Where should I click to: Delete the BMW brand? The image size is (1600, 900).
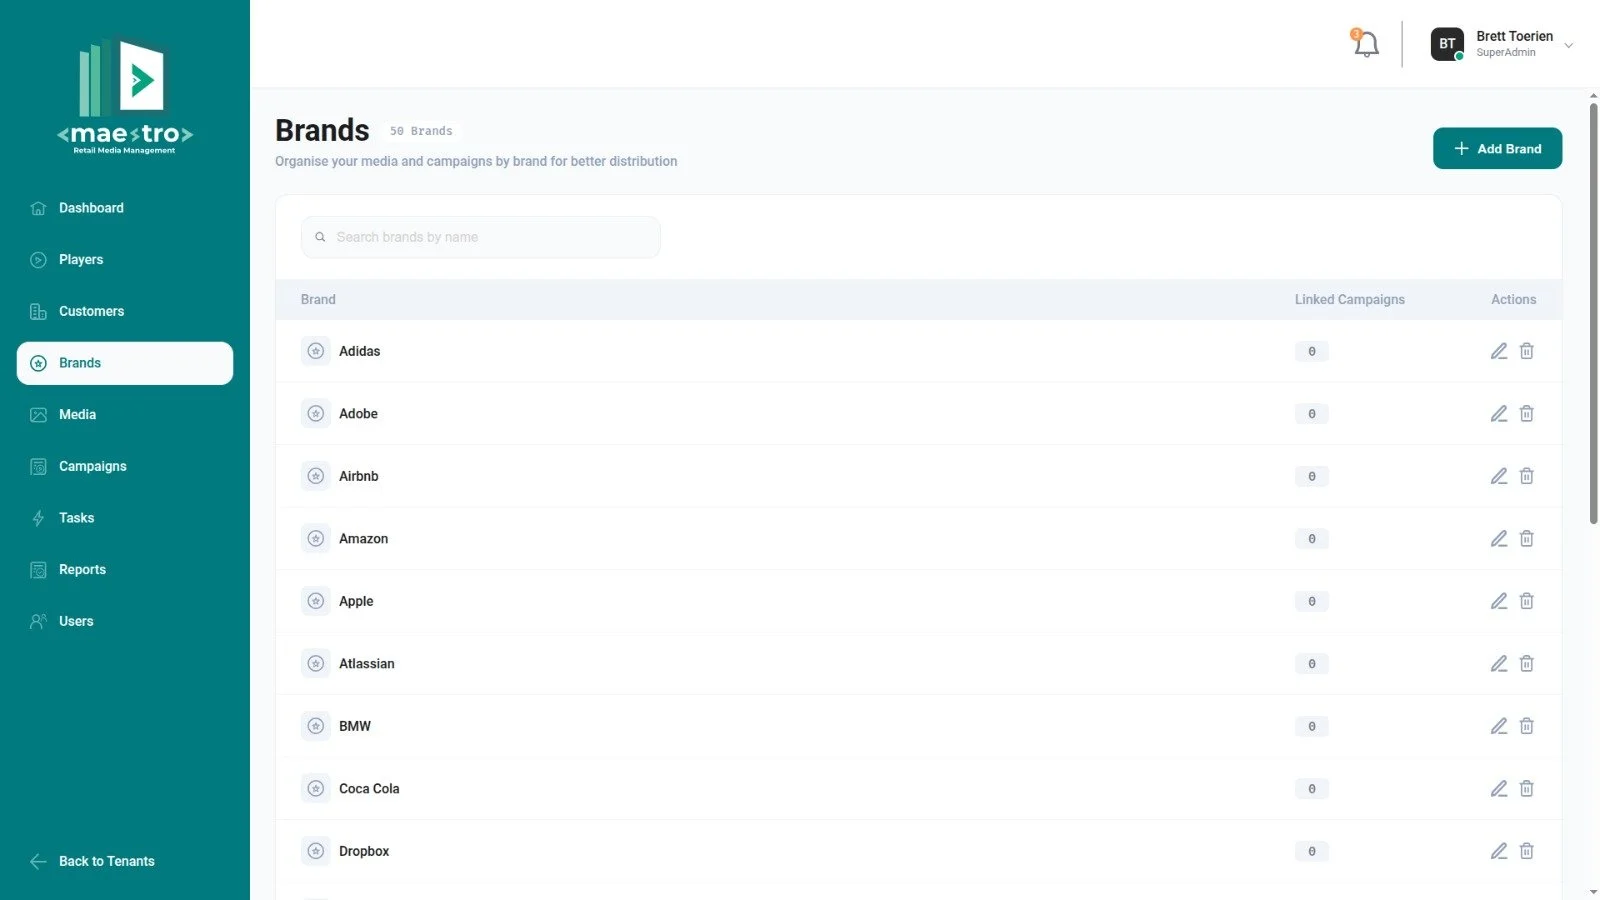pos(1527,726)
